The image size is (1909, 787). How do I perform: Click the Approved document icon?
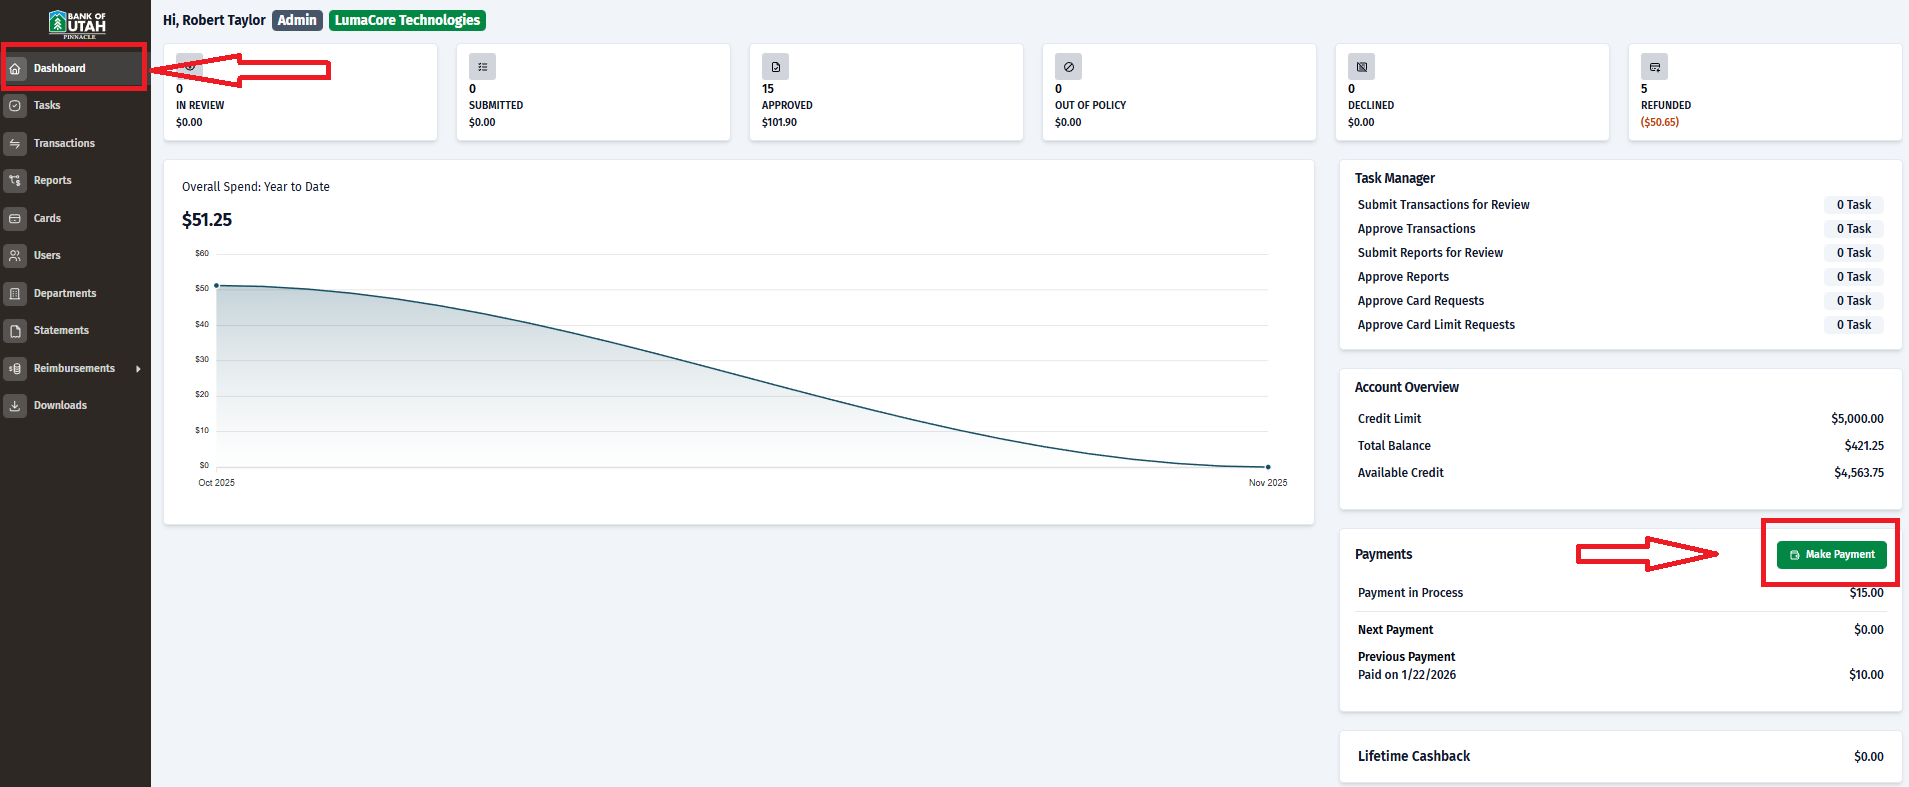coord(775,67)
